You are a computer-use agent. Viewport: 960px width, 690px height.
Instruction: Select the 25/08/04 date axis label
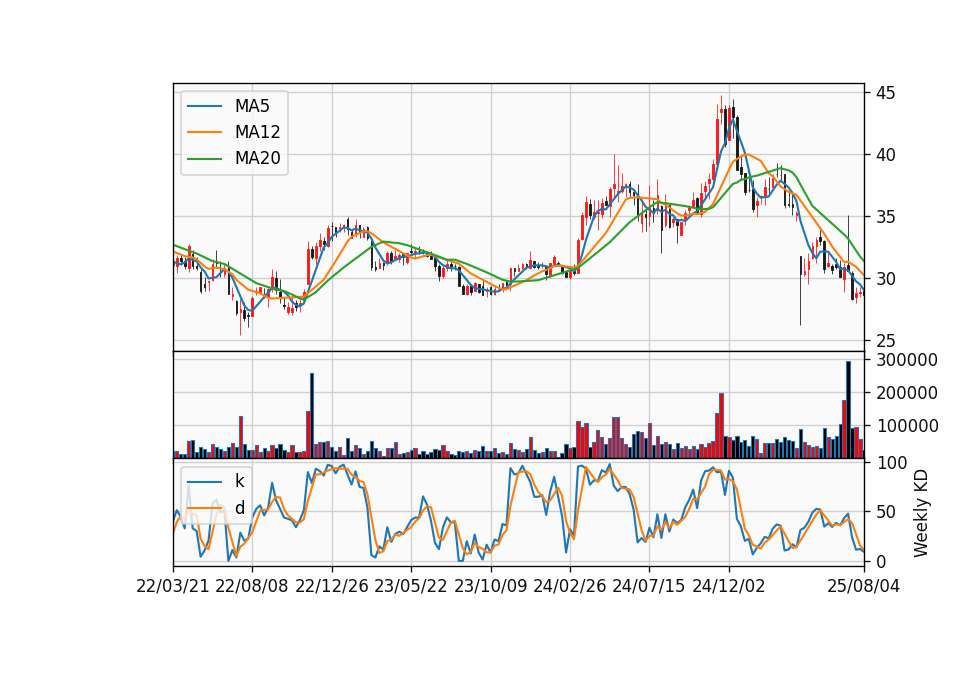tap(864, 586)
